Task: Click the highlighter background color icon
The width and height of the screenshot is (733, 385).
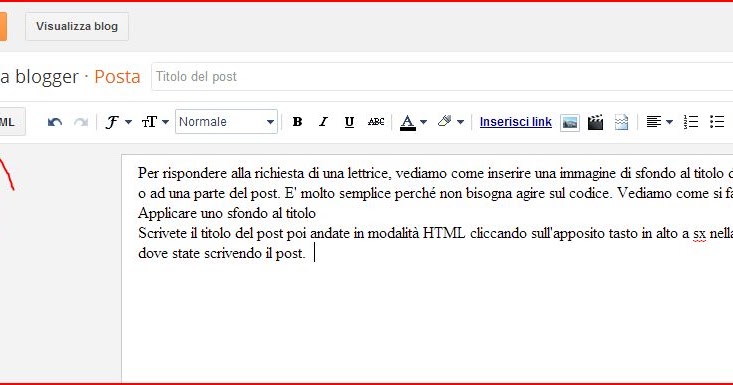Action: (x=445, y=121)
